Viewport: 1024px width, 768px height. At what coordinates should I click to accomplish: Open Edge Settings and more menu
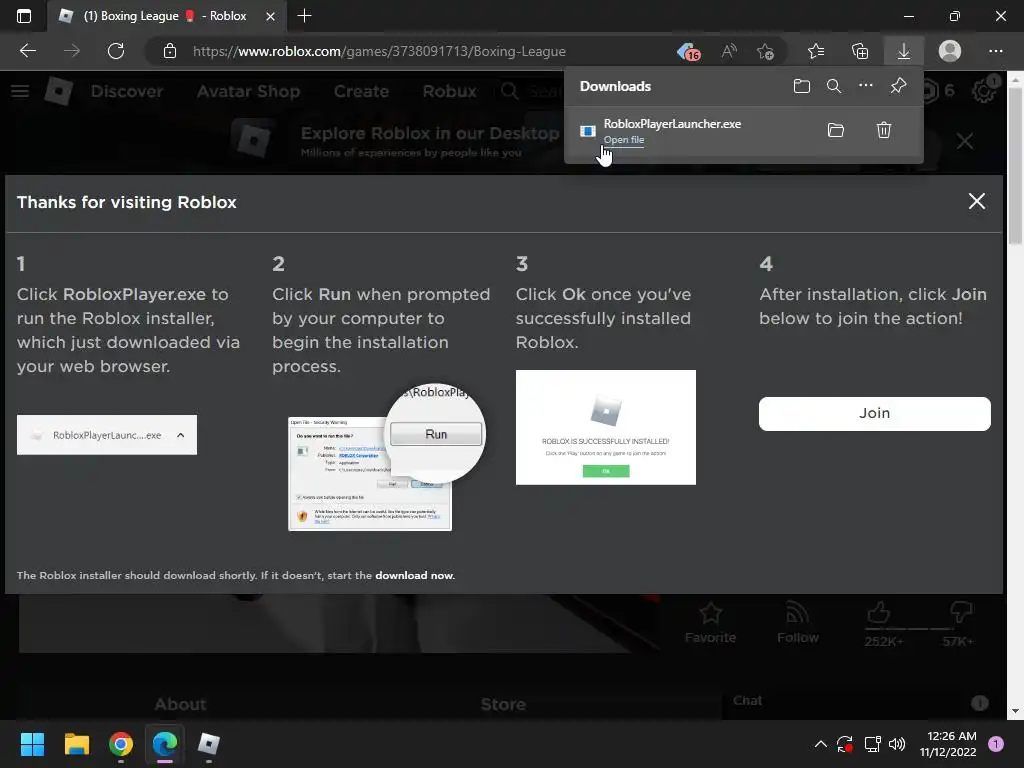(x=995, y=51)
